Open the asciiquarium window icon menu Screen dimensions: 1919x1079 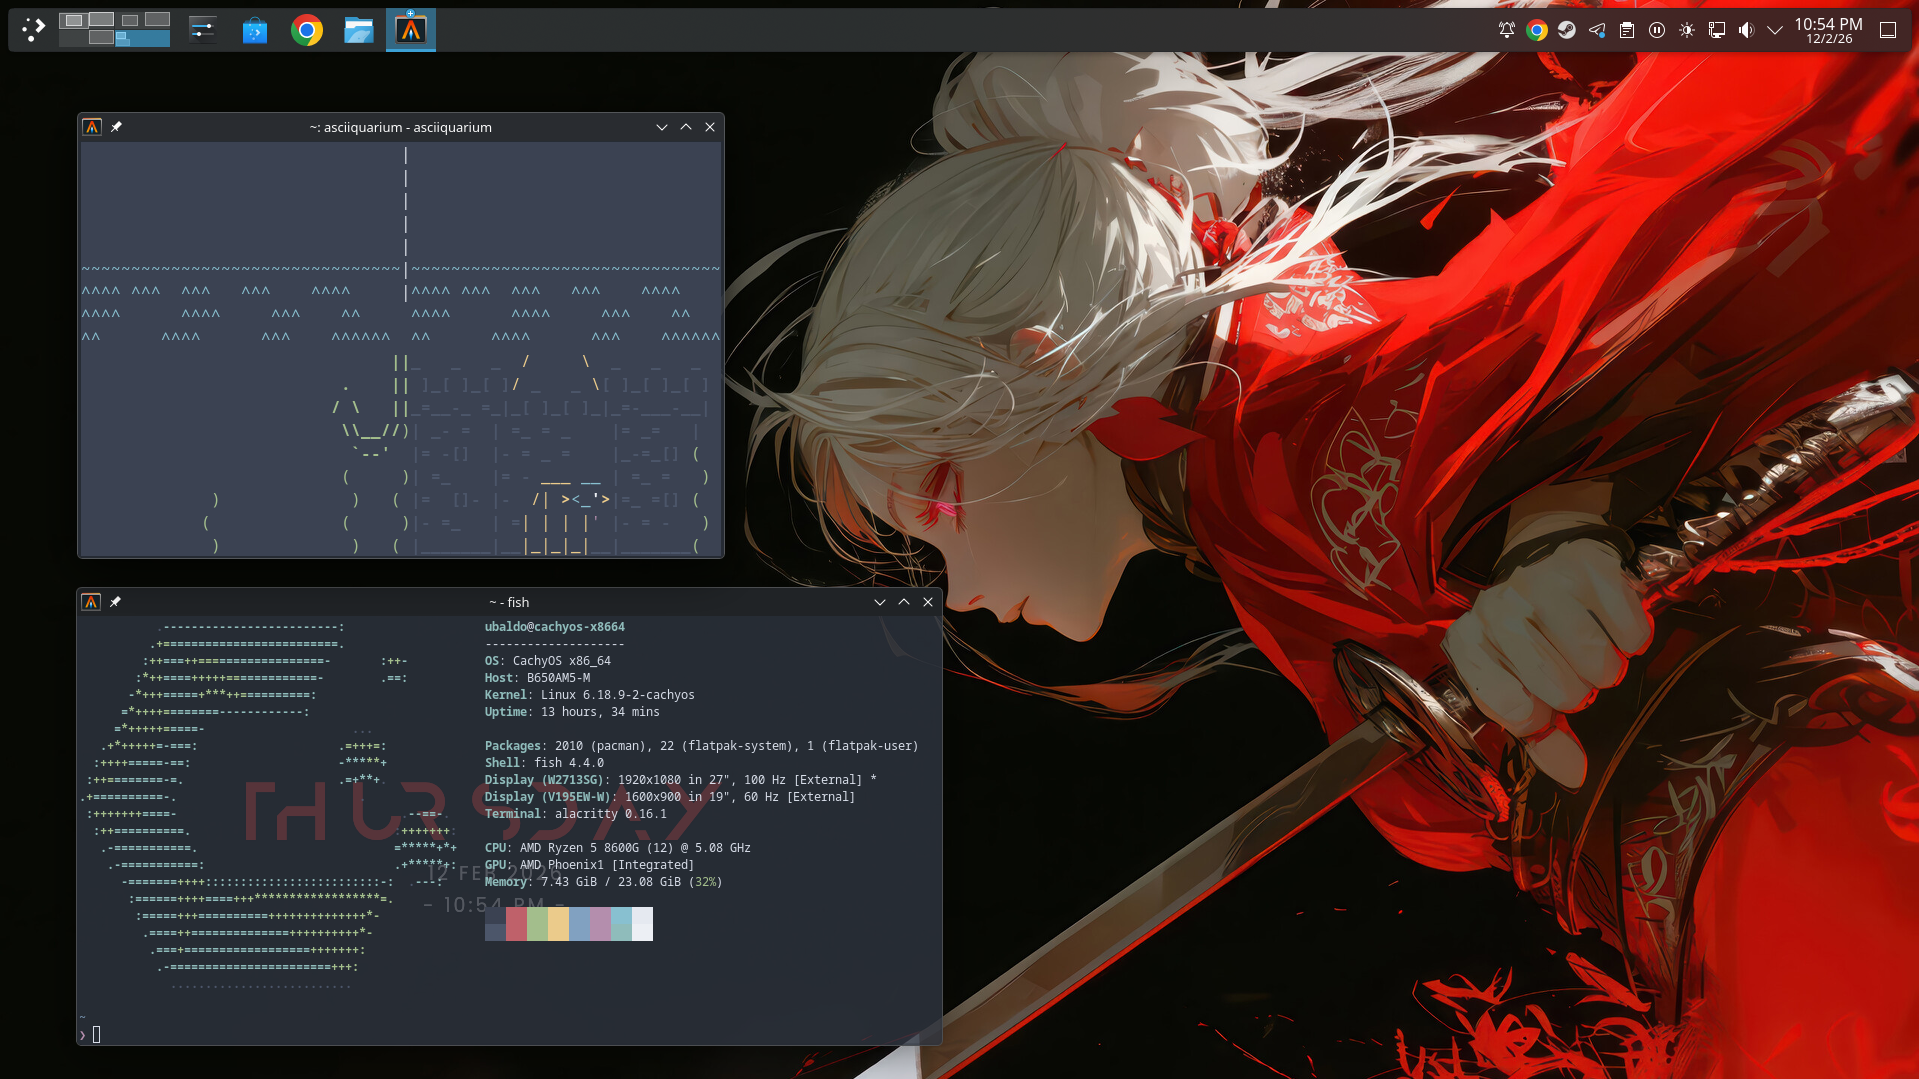pyautogui.click(x=92, y=127)
